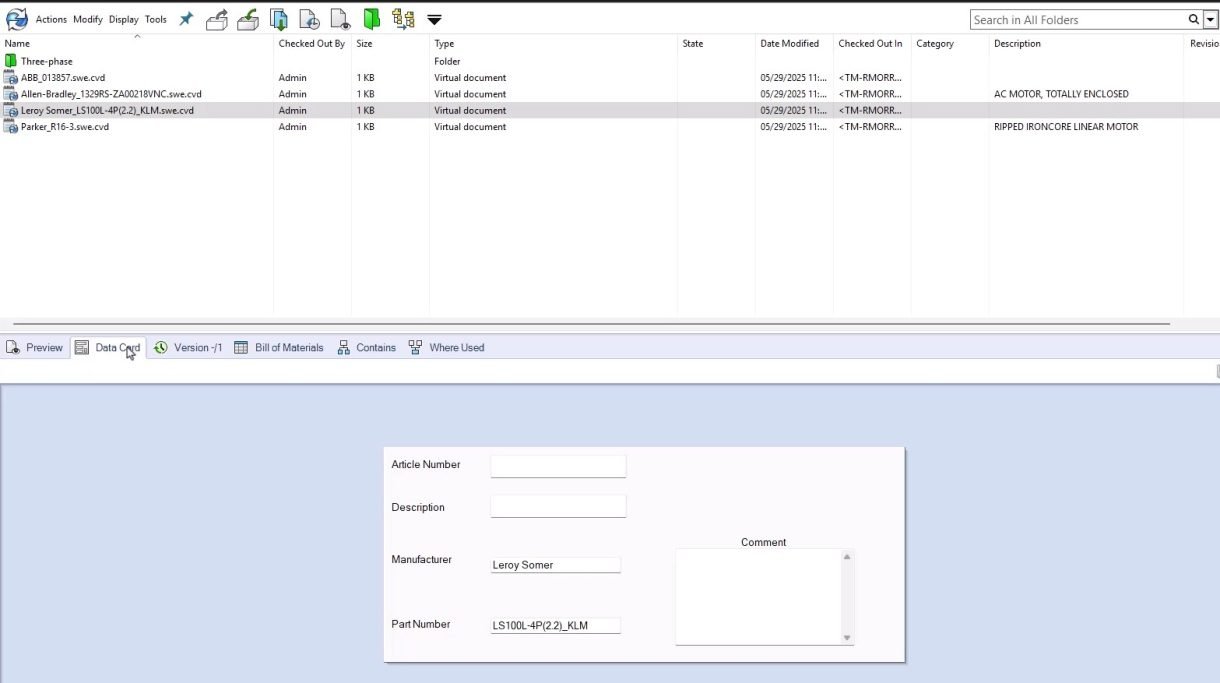The image size is (1220, 683).
Task: Open the Display menu
Action: [124, 19]
